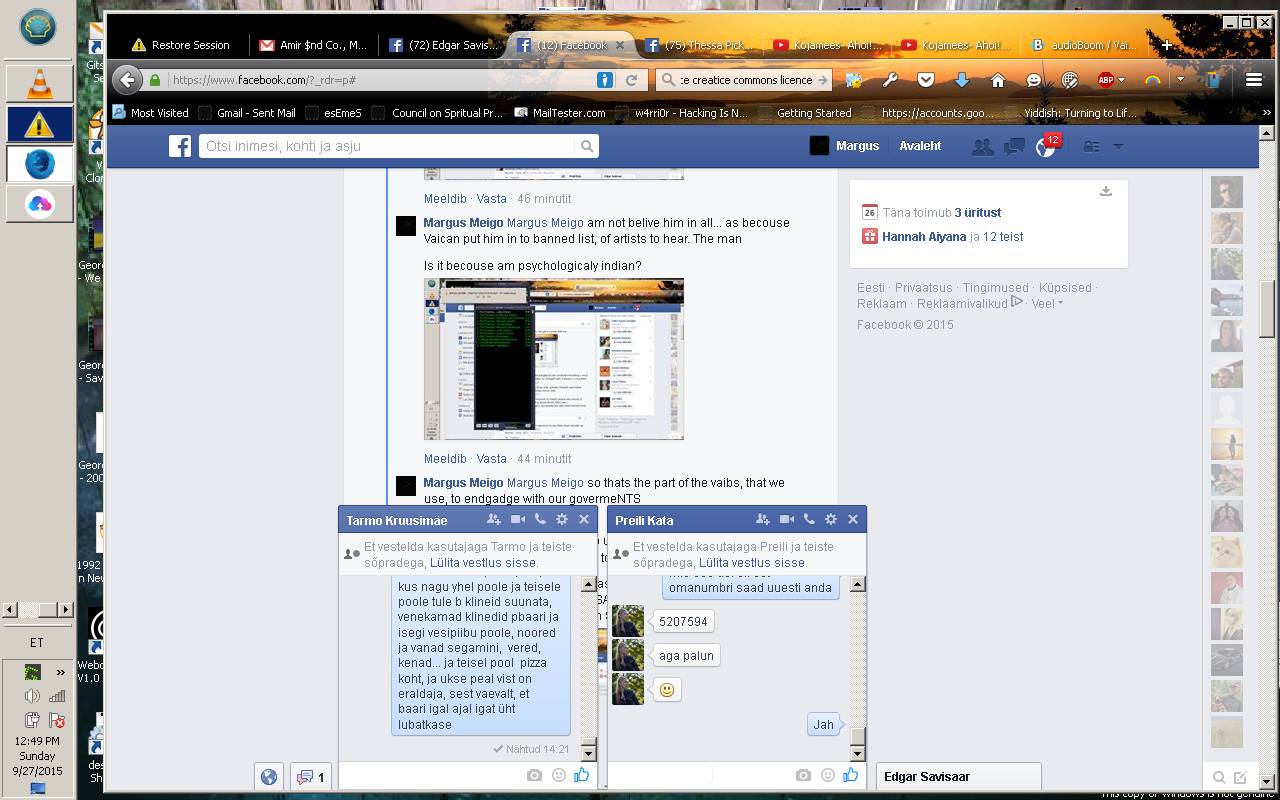Attach photo in Preili Kata chat

pos(803,775)
